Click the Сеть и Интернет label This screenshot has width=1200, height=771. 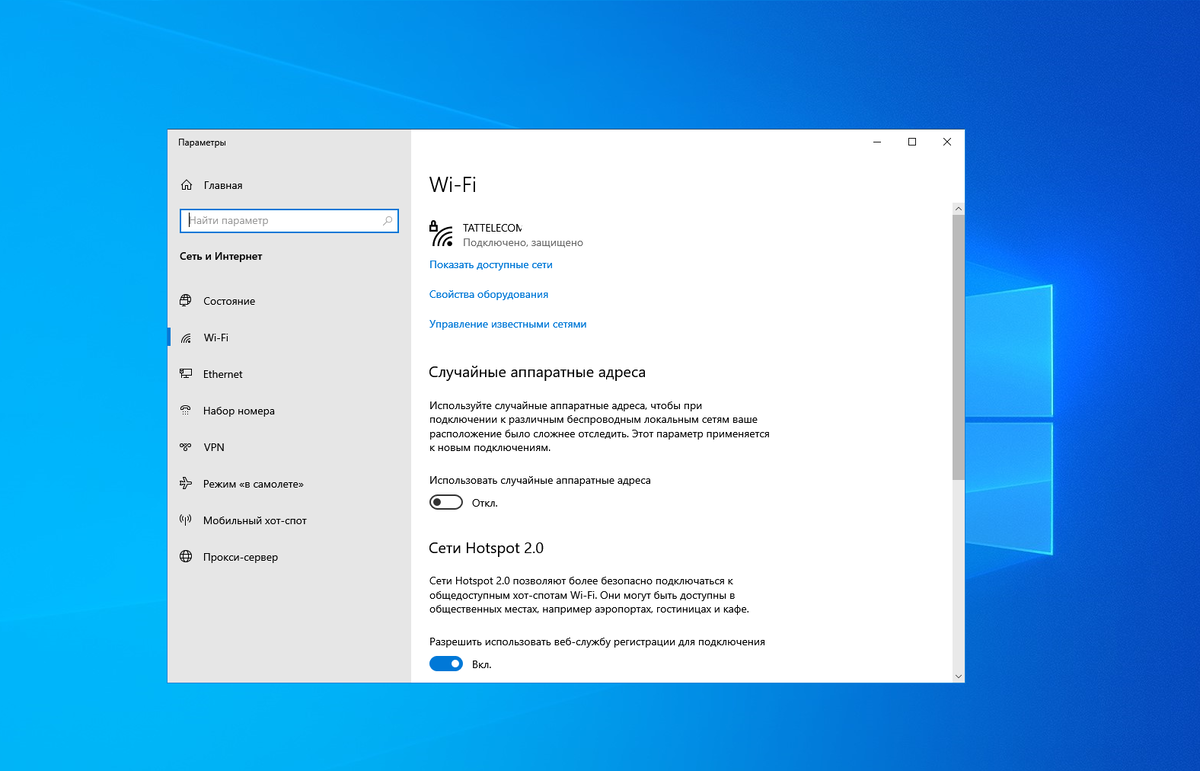pos(220,256)
